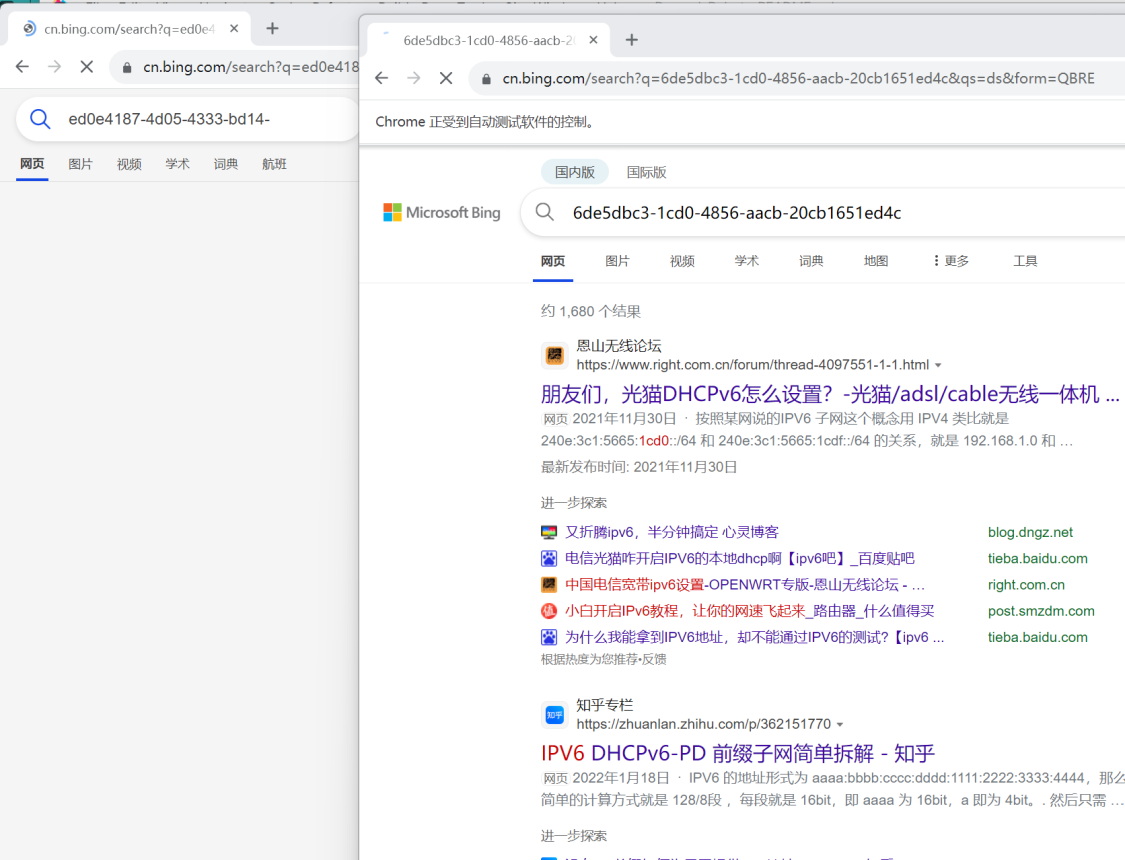Expand dropdown arrow after zhuanlan.zhihu.com URL
Screen dimensions: 1125x860
tap(839, 725)
